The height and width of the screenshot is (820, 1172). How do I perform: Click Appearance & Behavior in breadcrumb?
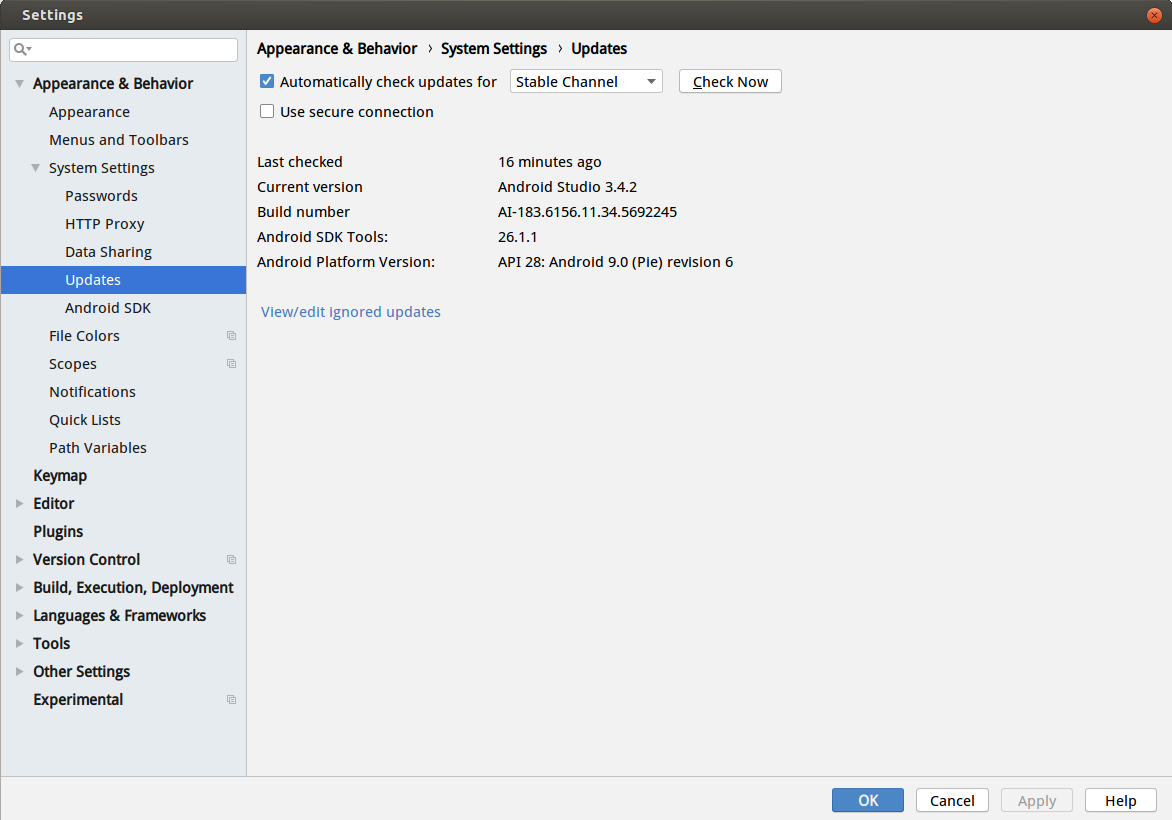[x=337, y=49]
